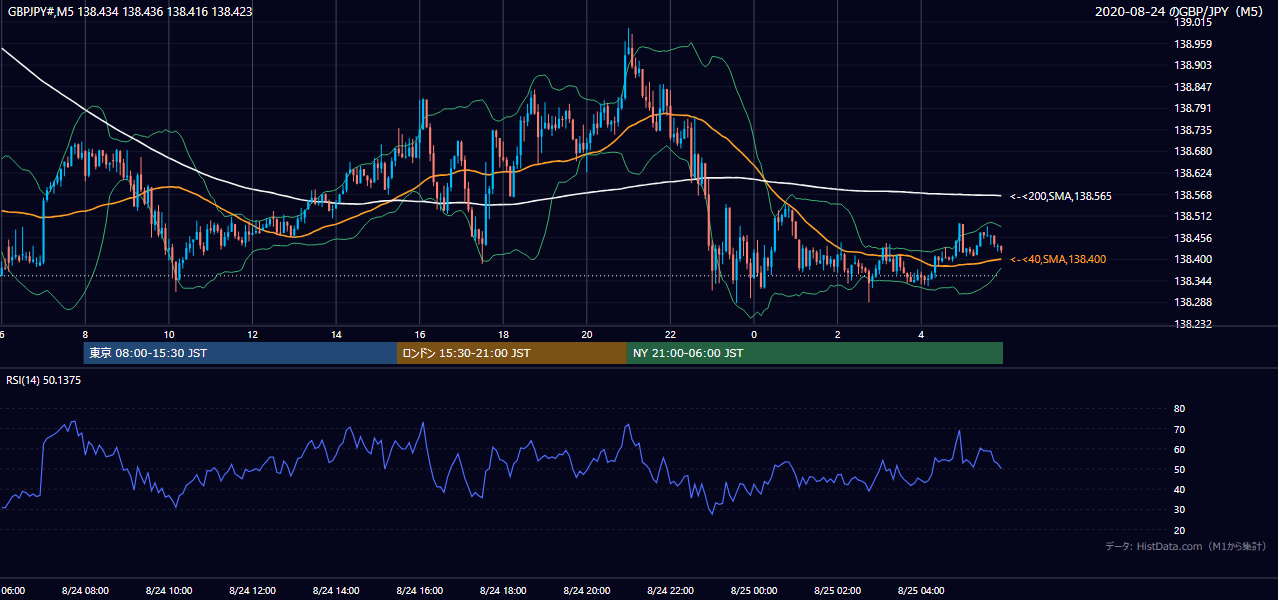Select the RSI(14) 50.1375 indicator label
This screenshot has height=600, width=1278.
click(44, 380)
